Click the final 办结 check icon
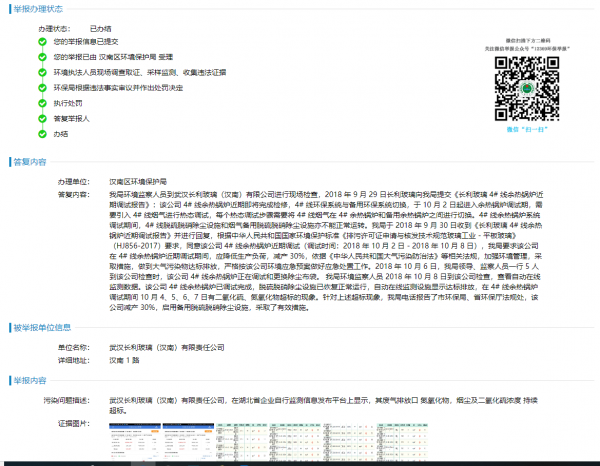Image resolution: width=600 pixels, height=466 pixels. (42, 133)
